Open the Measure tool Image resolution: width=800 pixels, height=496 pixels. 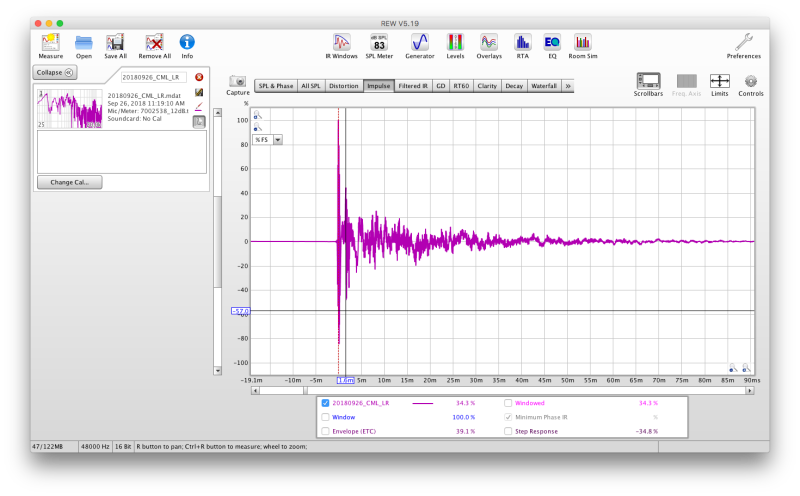click(x=51, y=46)
